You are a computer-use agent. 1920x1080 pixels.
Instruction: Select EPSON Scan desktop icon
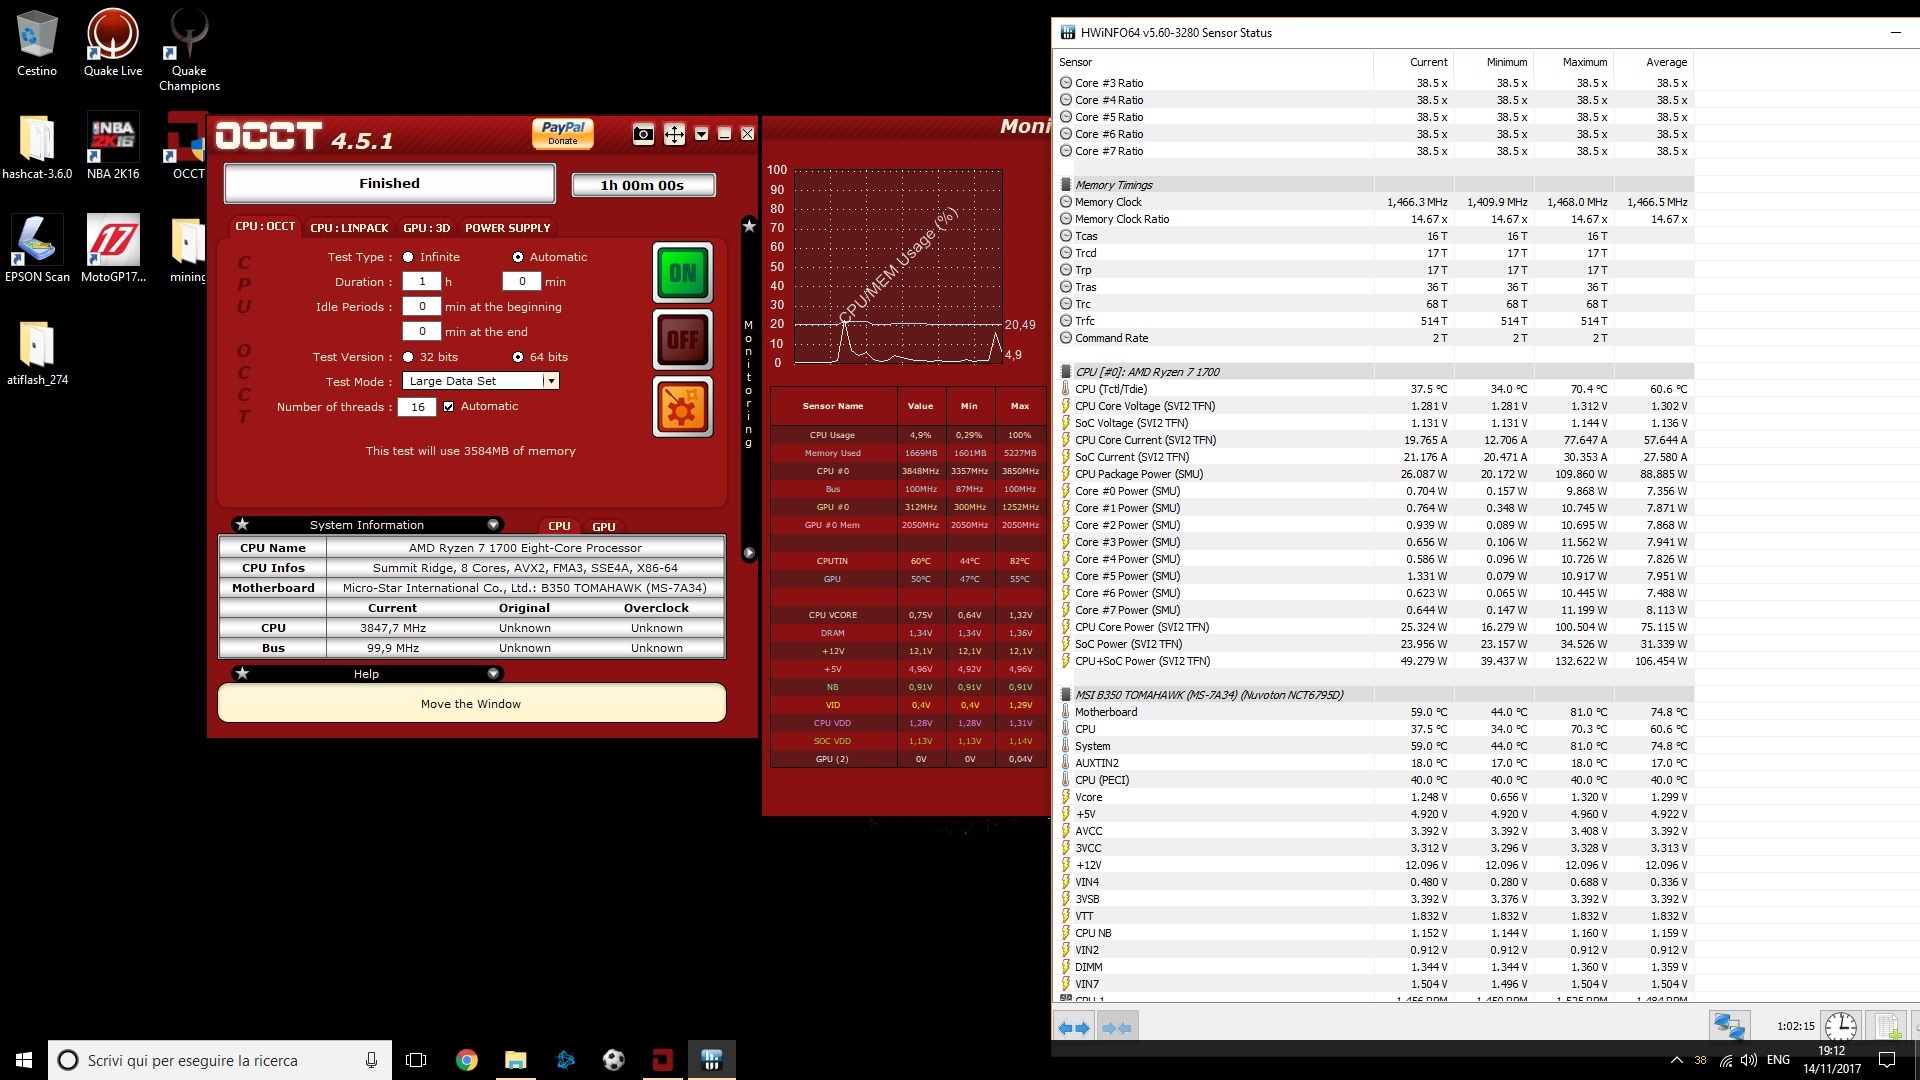(37, 250)
